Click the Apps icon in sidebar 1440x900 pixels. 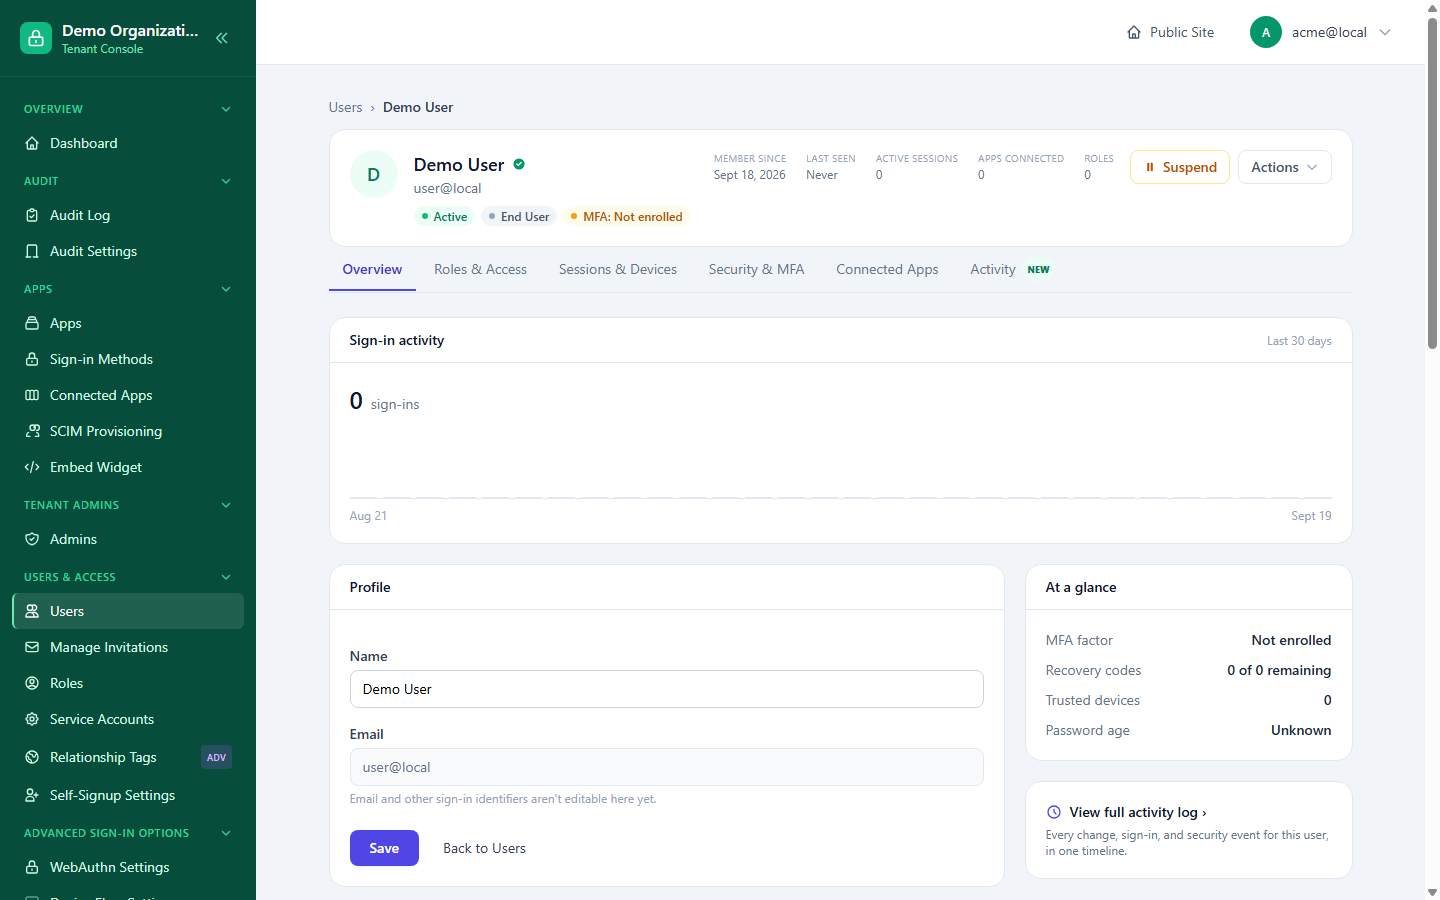(x=32, y=323)
